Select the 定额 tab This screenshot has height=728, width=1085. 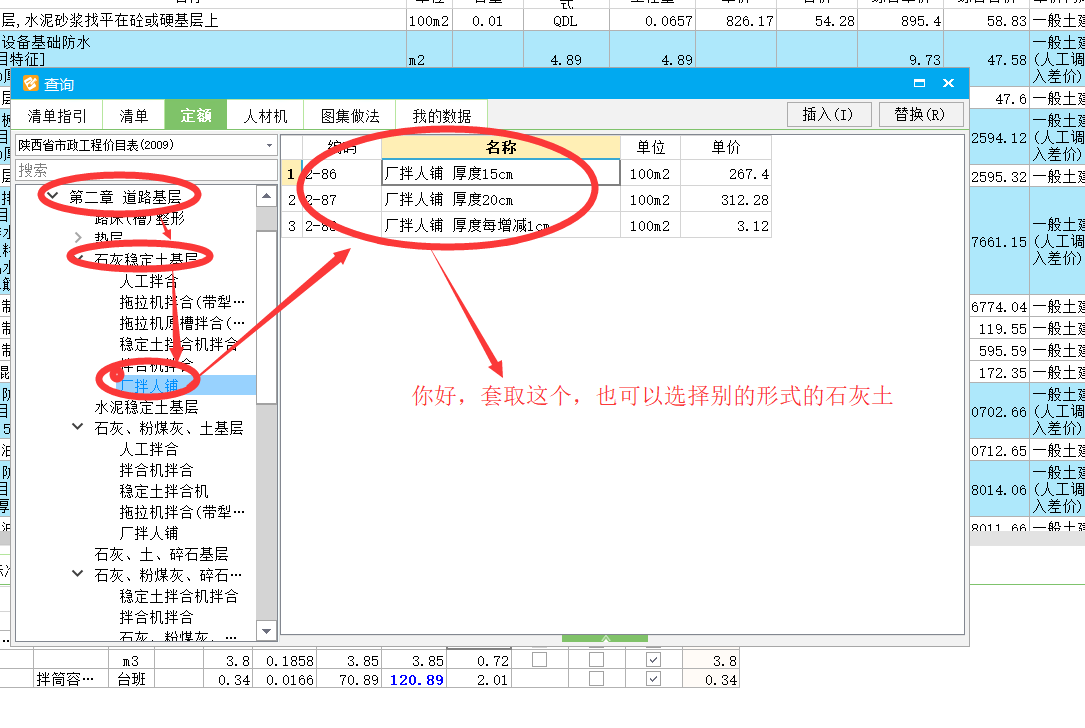pos(196,116)
